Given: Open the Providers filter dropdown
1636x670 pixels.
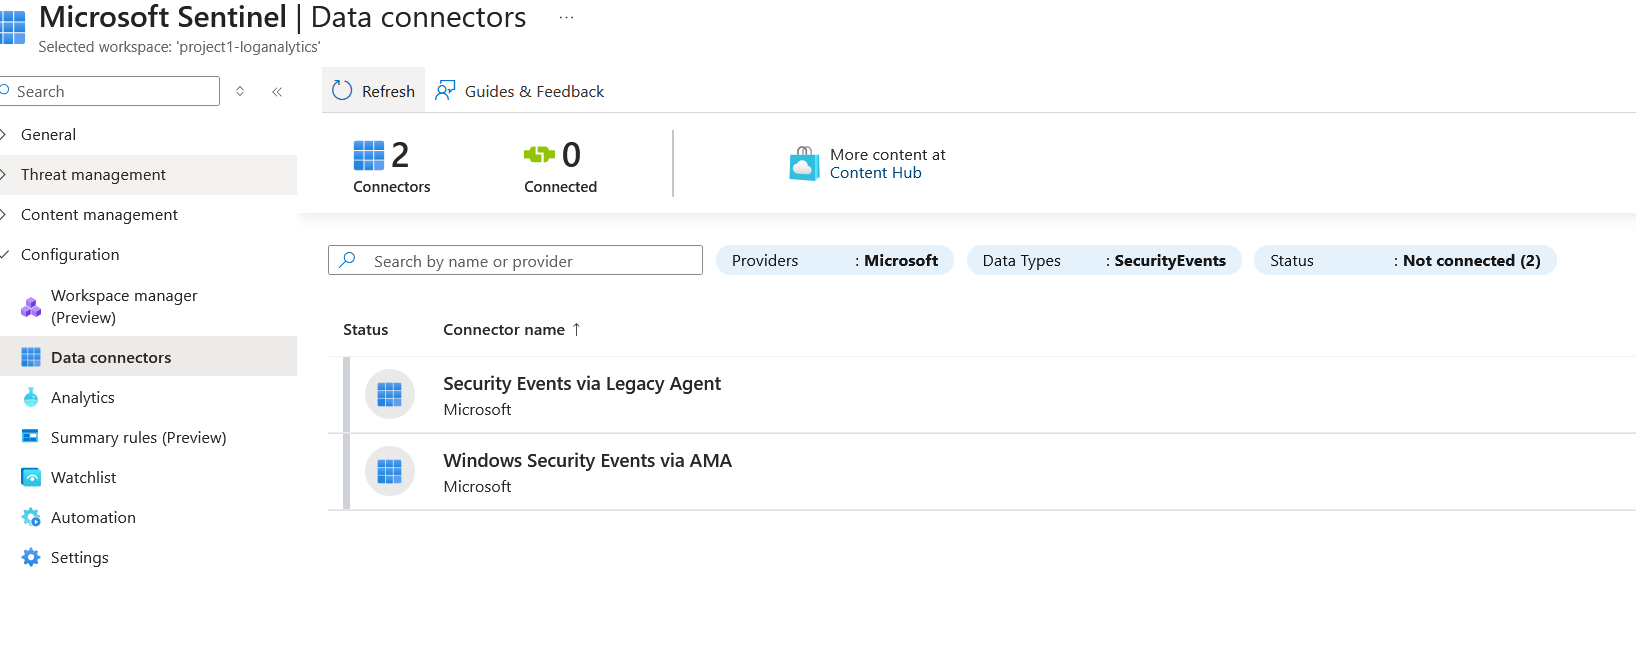Looking at the screenshot, I should pos(835,260).
